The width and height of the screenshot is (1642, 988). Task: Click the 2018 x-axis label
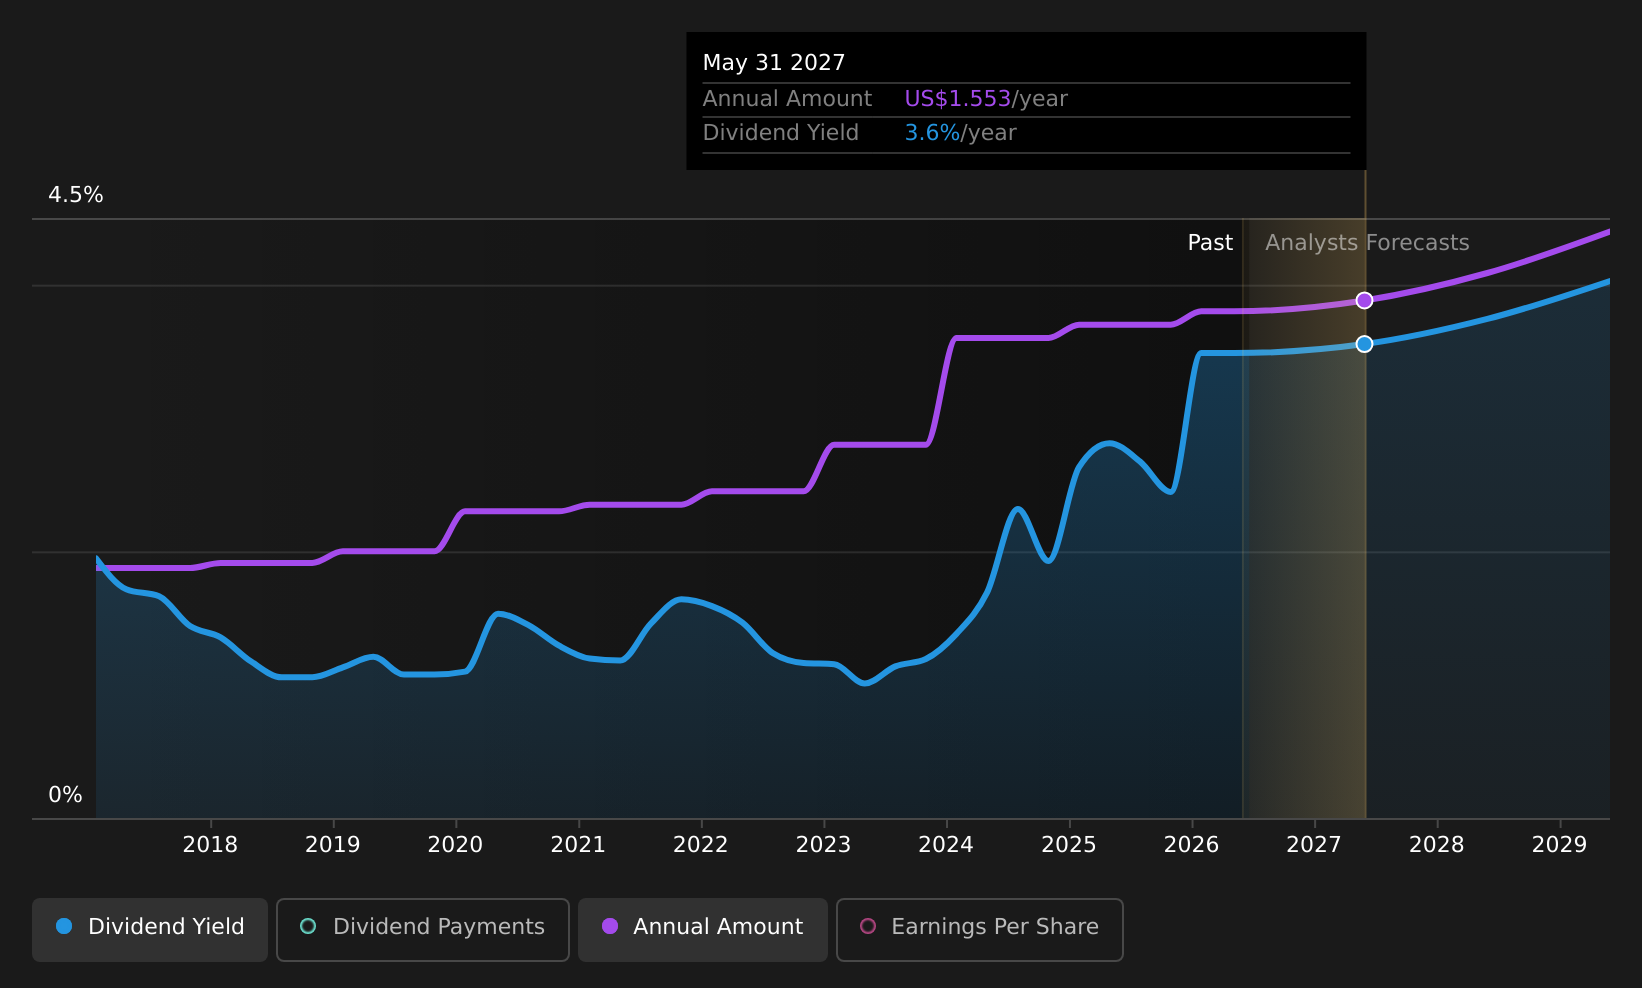pyautogui.click(x=210, y=845)
